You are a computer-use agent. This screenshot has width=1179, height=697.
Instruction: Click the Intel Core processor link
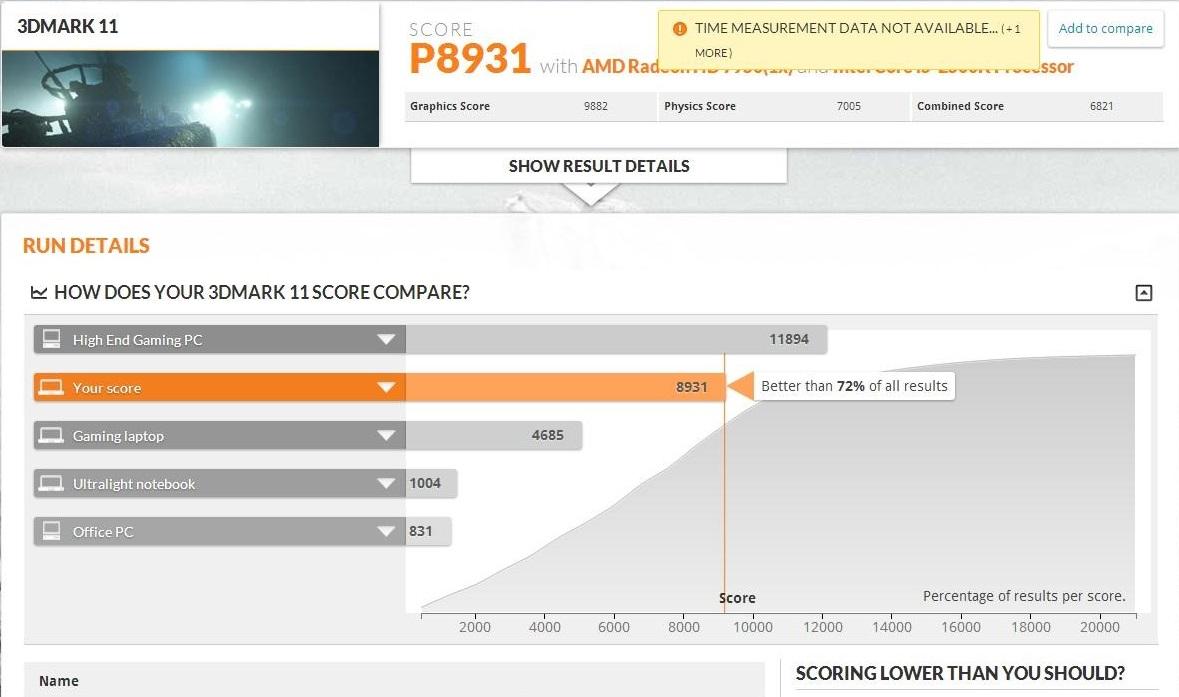pos(953,67)
